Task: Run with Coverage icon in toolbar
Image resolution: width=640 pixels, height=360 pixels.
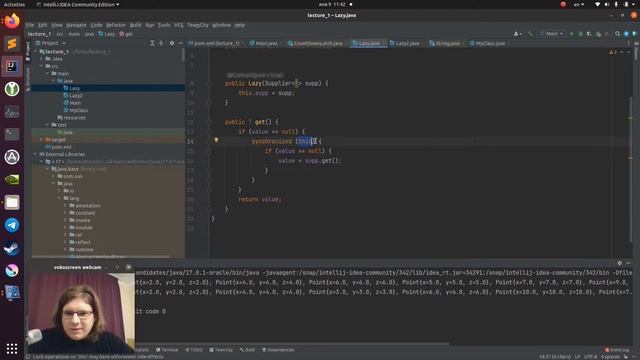Action: 589,34
